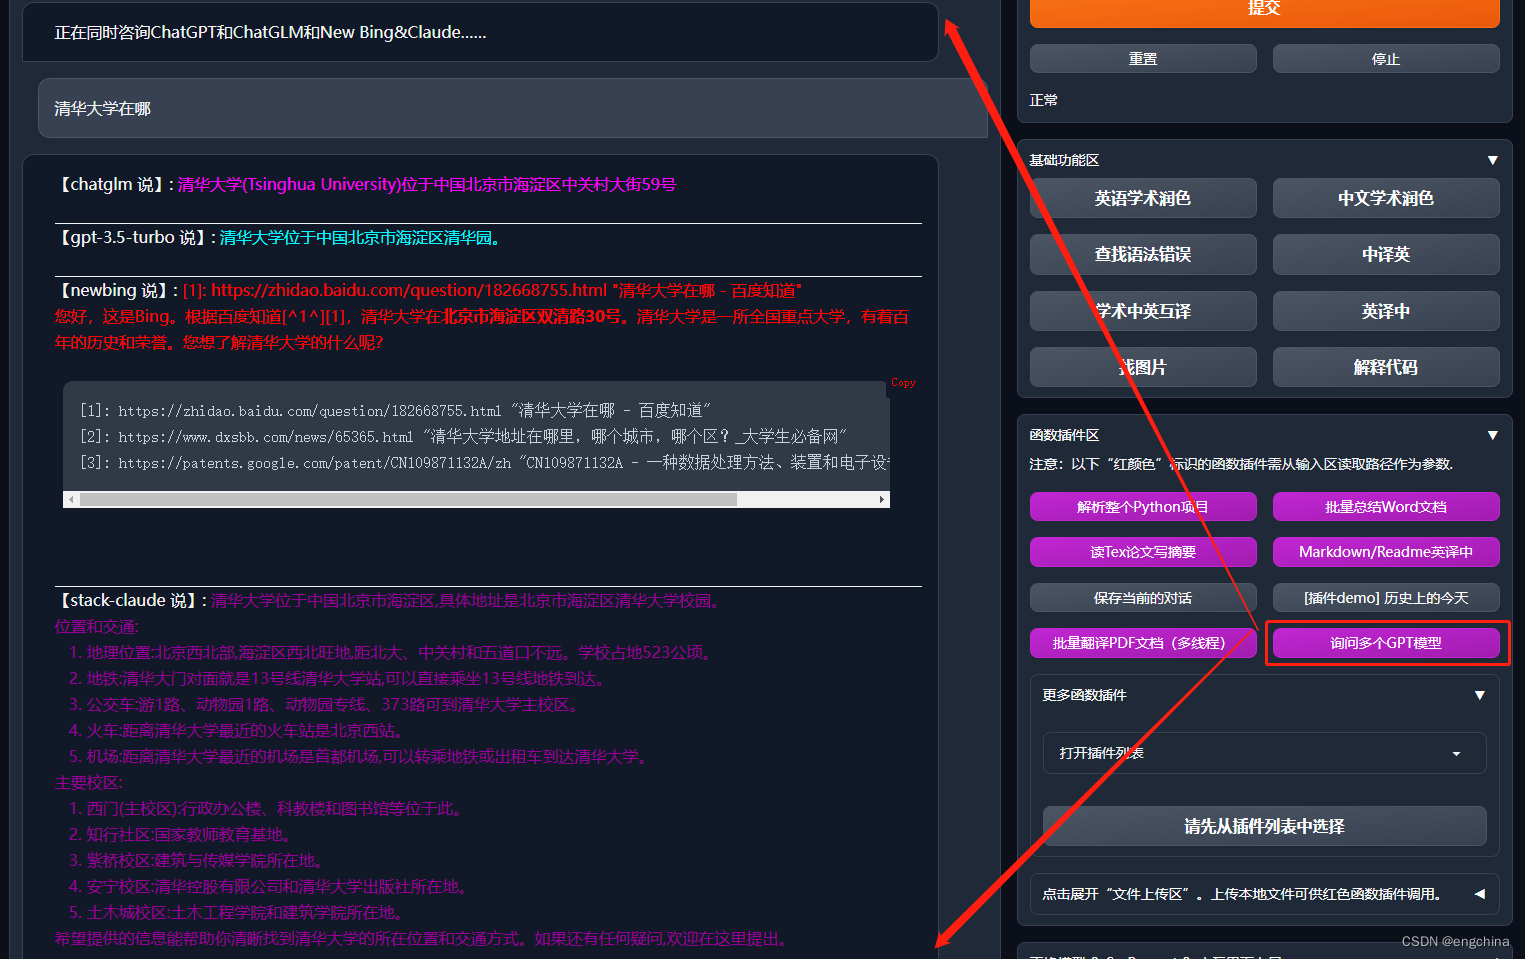1525x959 pixels.
Task: Click 查找语法错误 button
Action: pyautogui.click(x=1143, y=254)
